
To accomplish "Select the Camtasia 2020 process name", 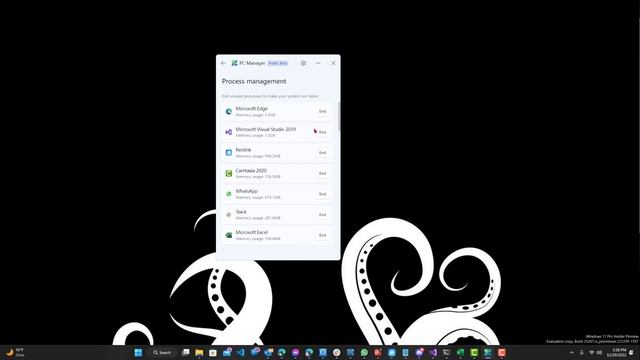I will click(251, 171).
